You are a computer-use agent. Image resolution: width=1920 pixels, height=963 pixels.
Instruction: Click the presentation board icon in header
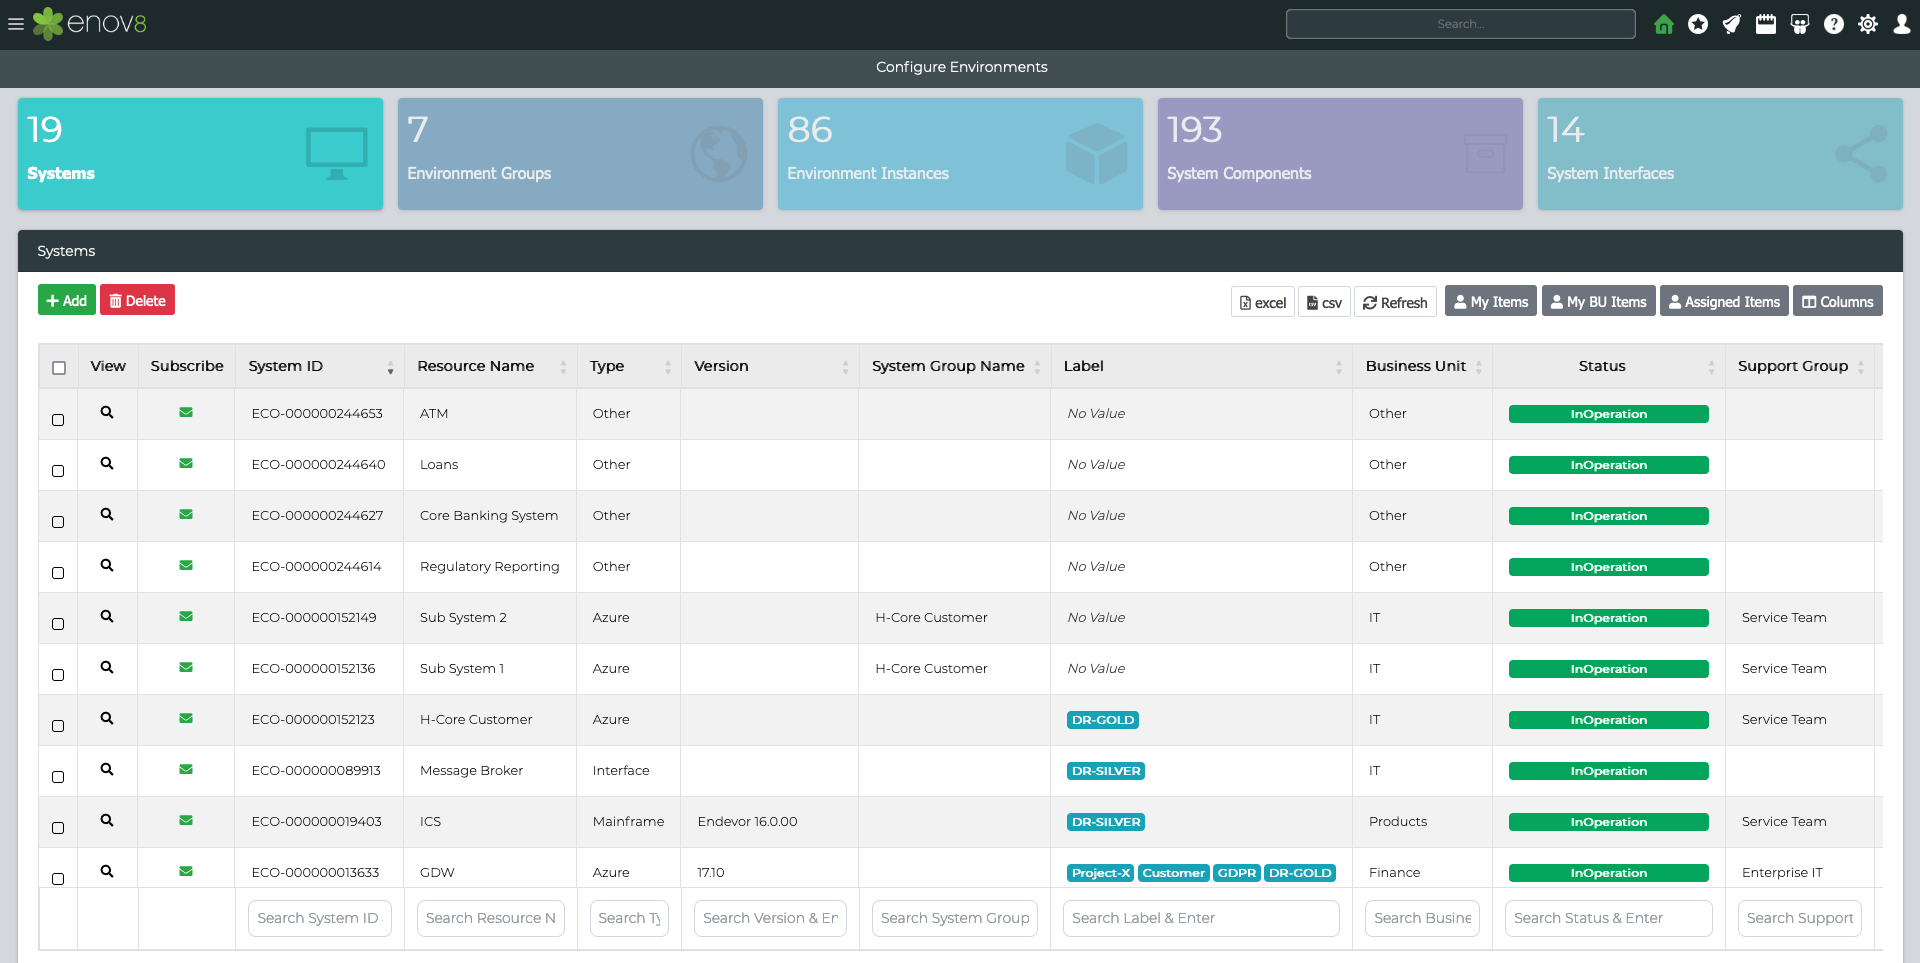pos(1800,24)
